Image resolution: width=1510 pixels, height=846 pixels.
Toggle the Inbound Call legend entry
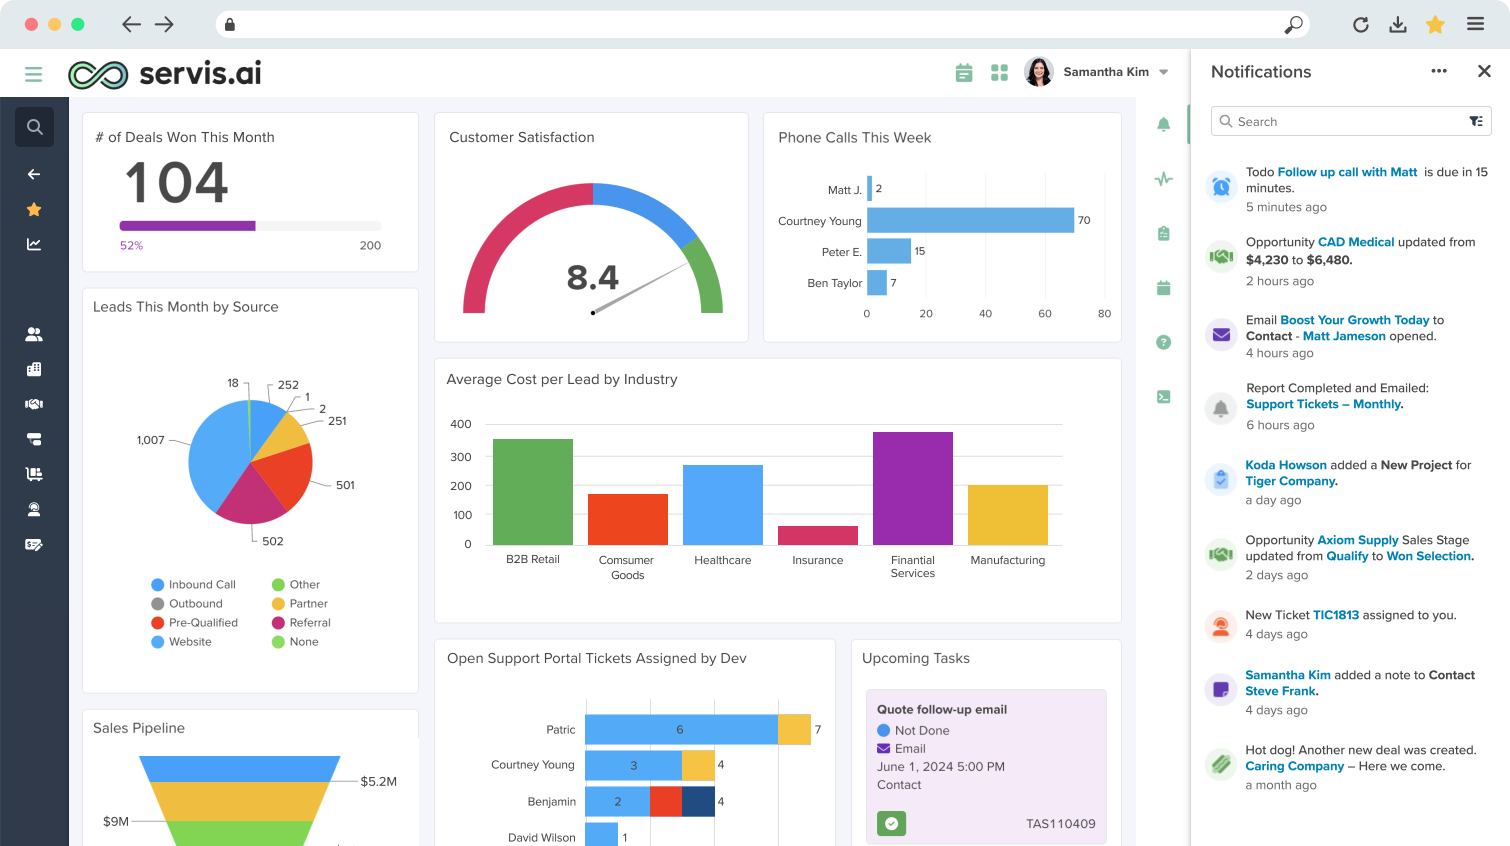(x=194, y=585)
